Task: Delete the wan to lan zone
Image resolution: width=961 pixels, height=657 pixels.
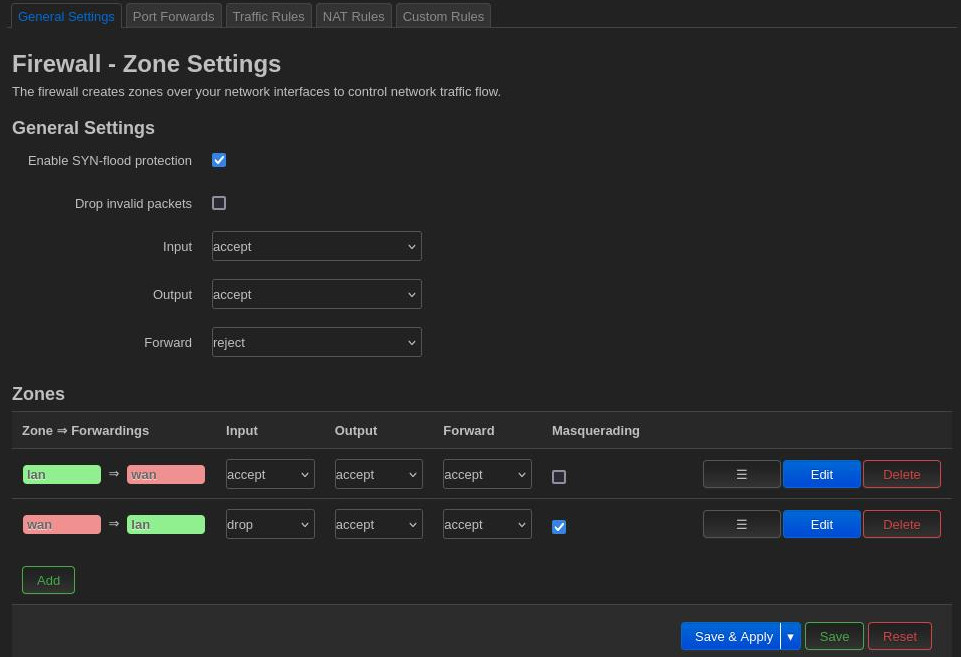Action: (x=901, y=524)
